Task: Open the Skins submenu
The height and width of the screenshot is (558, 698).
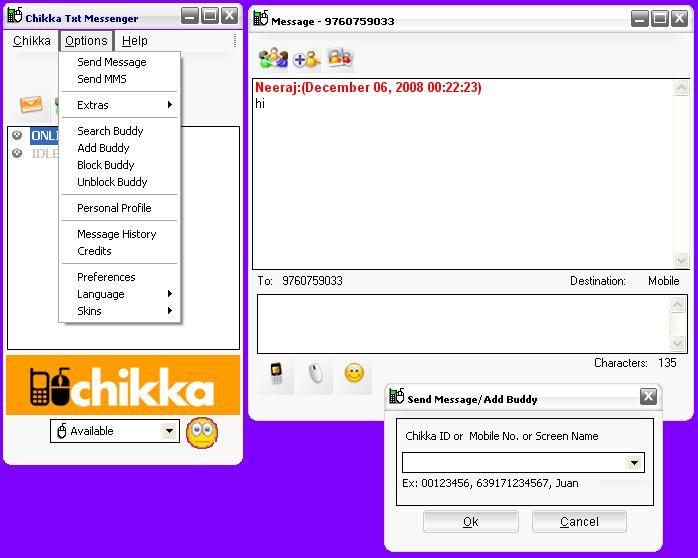Action: [x=125, y=311]
